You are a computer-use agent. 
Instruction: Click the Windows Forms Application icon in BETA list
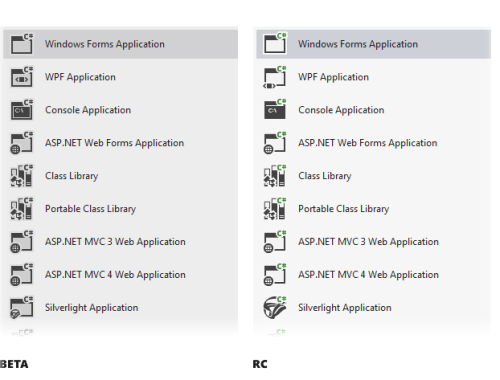click(x=22, y=44)
